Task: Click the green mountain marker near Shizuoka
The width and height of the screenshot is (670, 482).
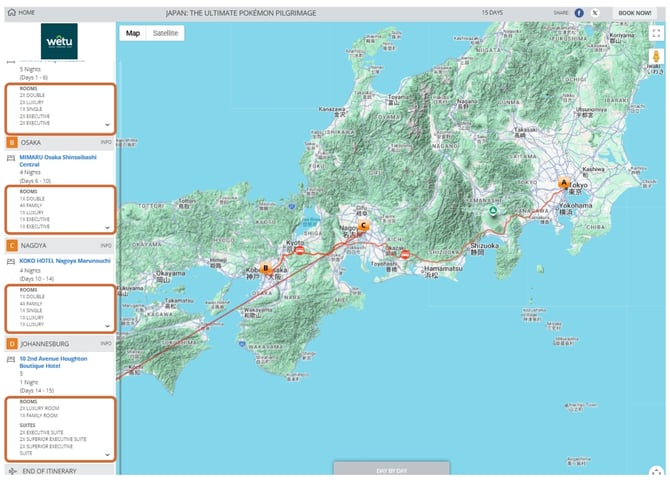Action: [493, 210]
